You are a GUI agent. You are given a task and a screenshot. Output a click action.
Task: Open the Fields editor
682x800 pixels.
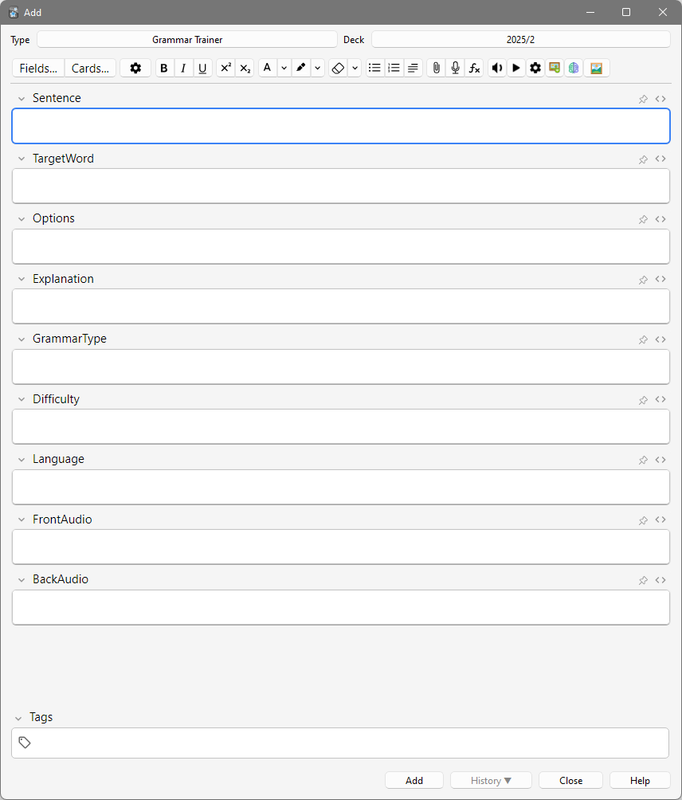(x=38, y=68)
